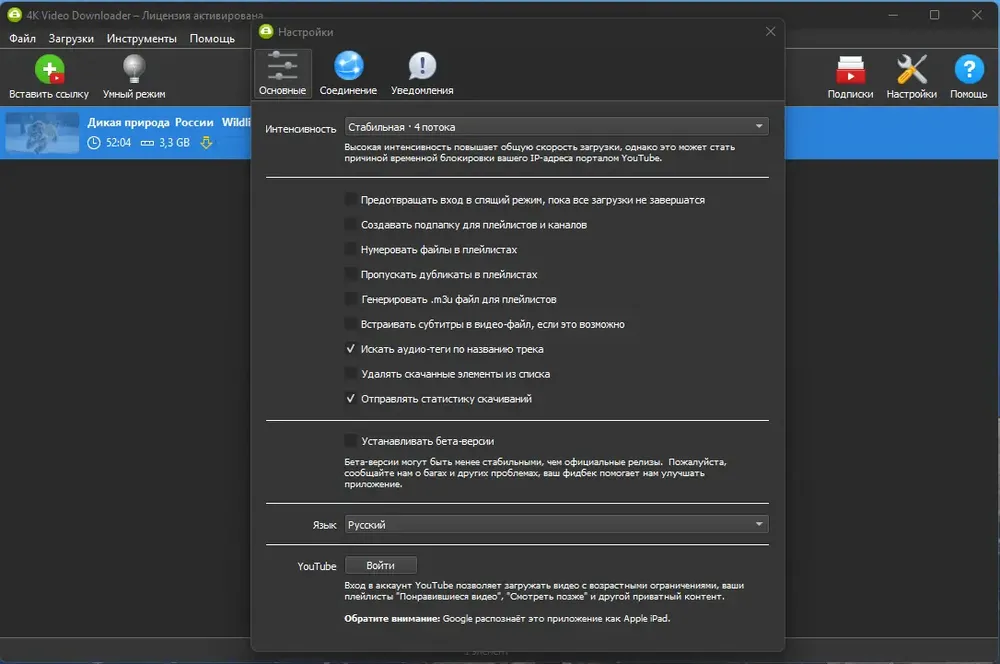Click the green Вставить ссылку plus icon

point(49,69)
